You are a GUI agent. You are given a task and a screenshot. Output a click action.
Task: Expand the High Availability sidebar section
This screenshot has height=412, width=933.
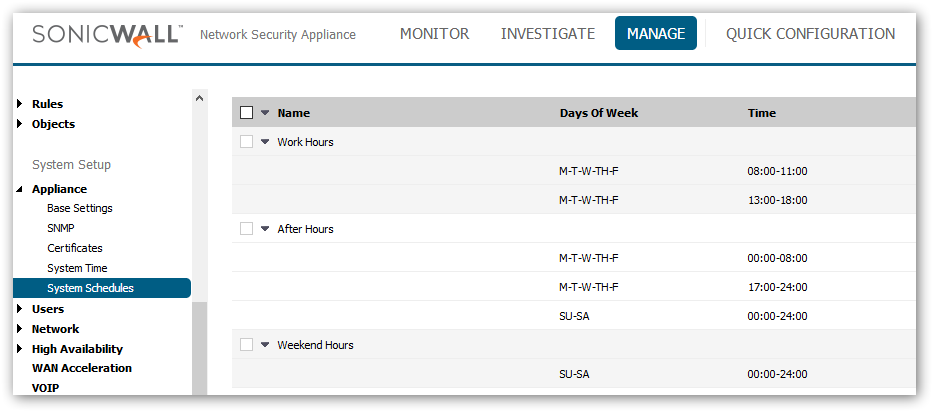point(20,349)
